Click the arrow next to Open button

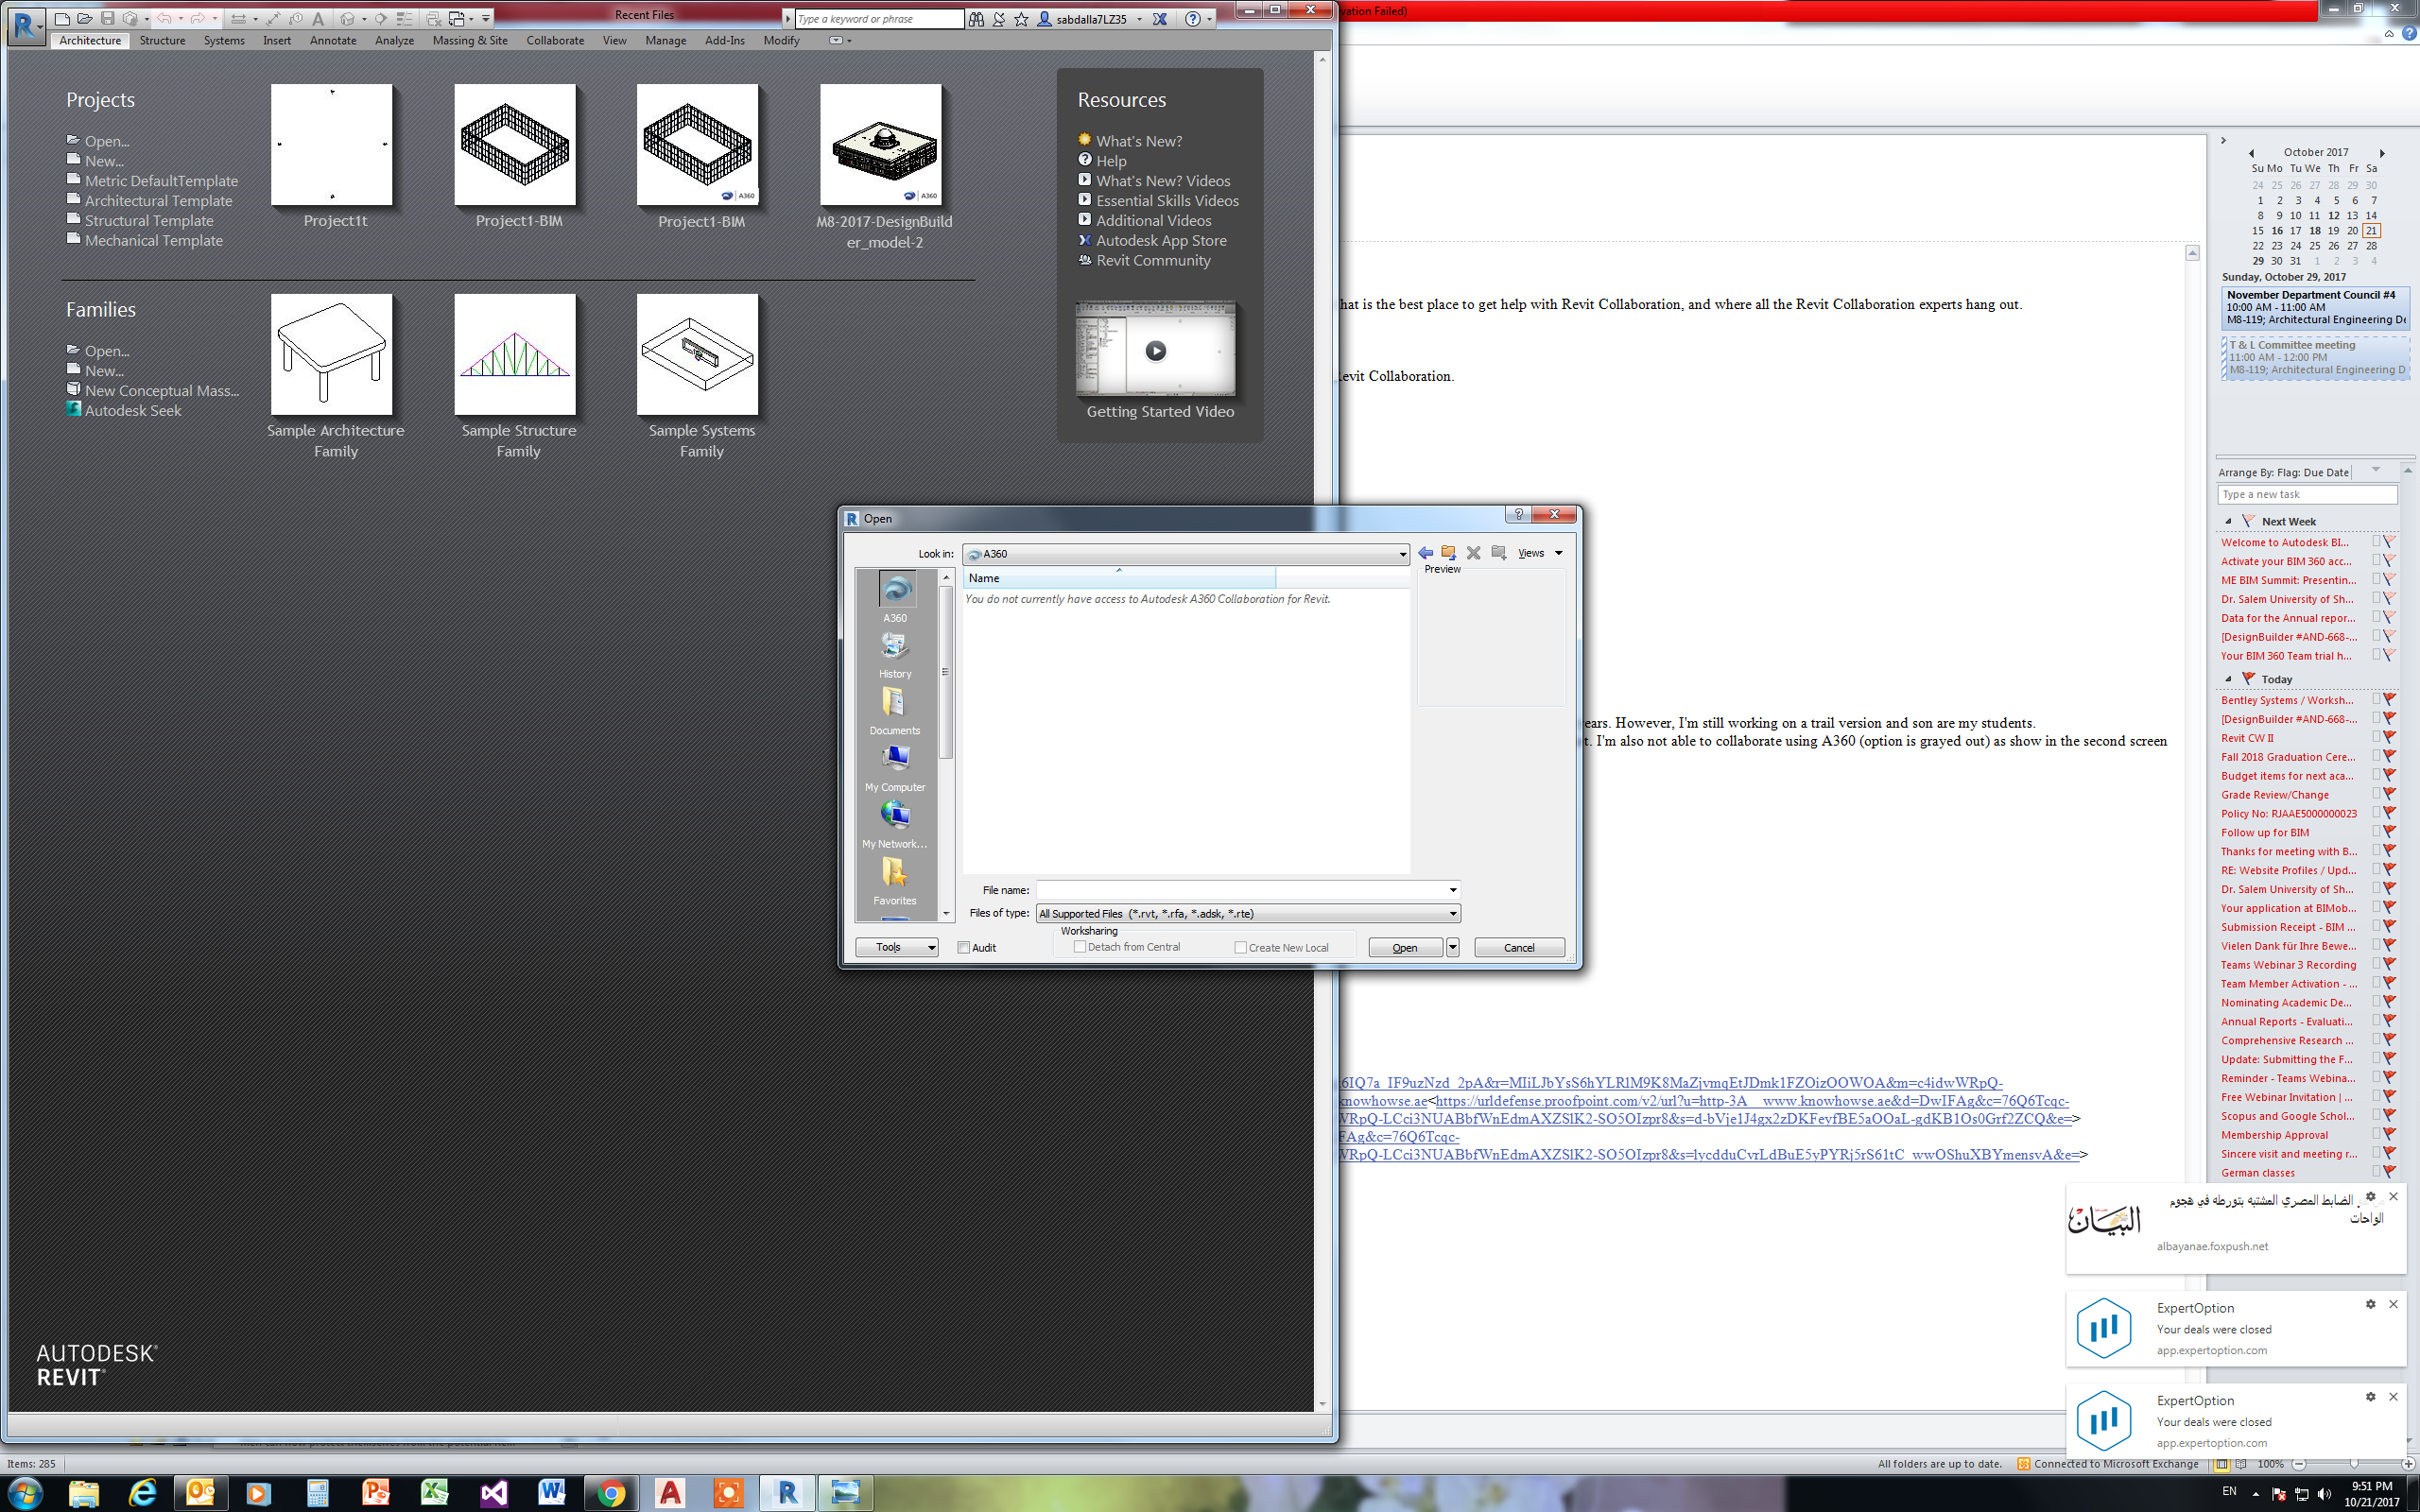(x=1452, y=947)
